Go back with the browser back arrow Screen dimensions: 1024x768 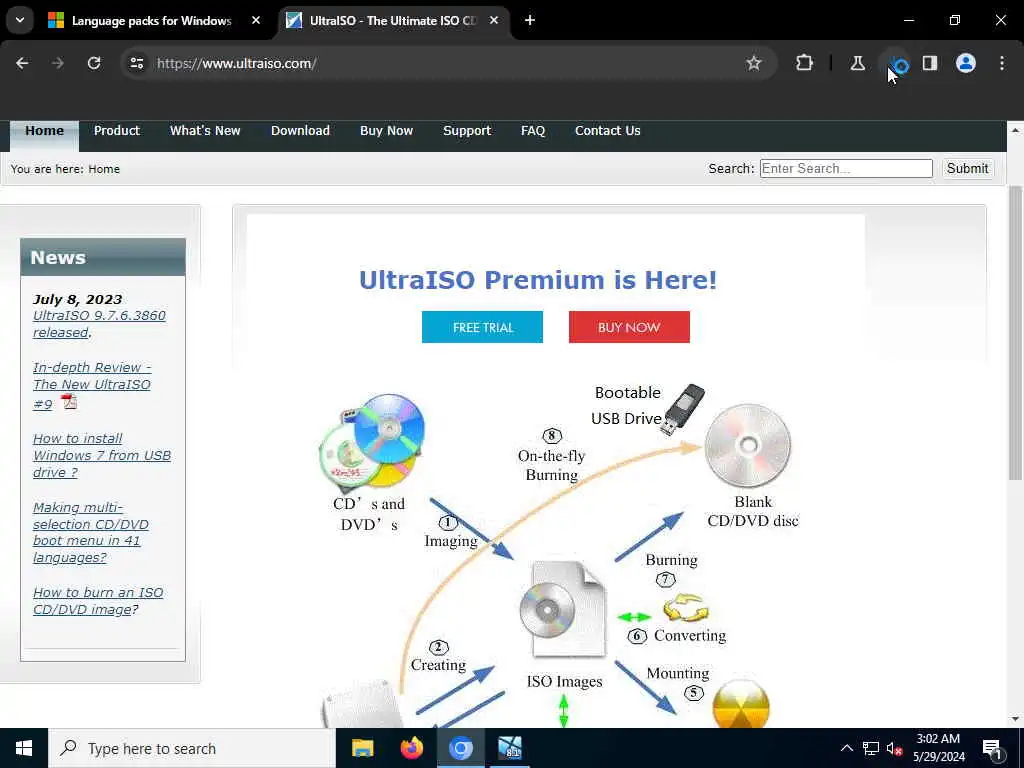pos(22,63)
